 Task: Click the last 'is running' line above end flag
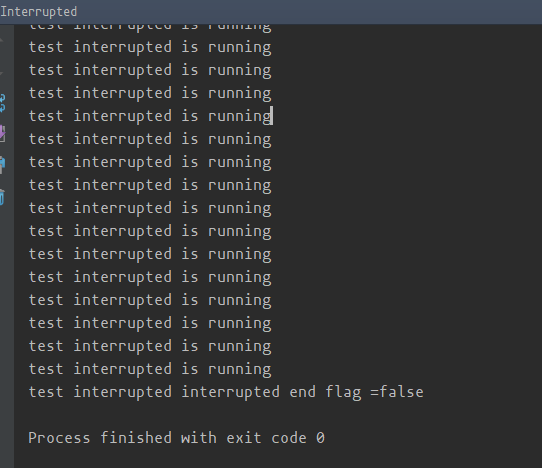point(150,369)
